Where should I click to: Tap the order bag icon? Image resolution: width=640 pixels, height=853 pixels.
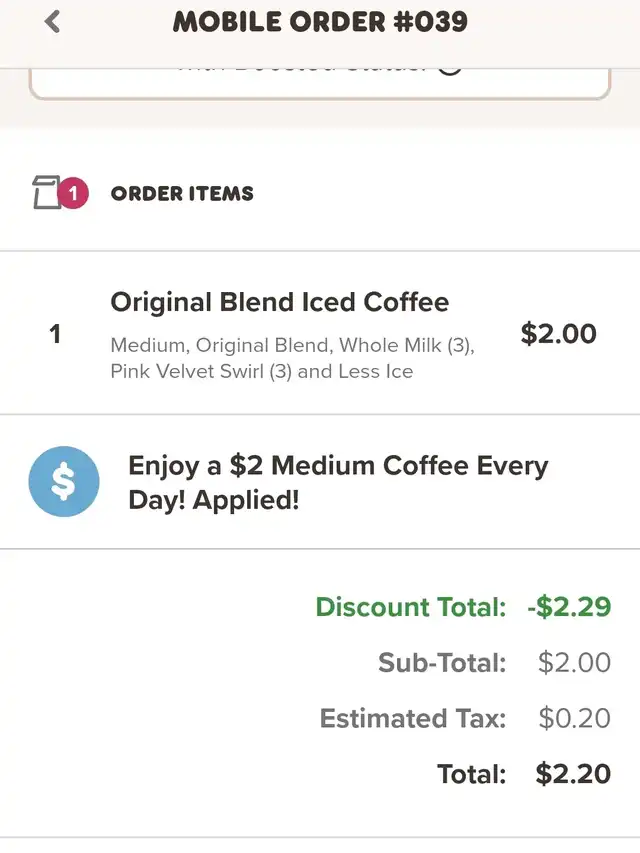pos(47,193)
